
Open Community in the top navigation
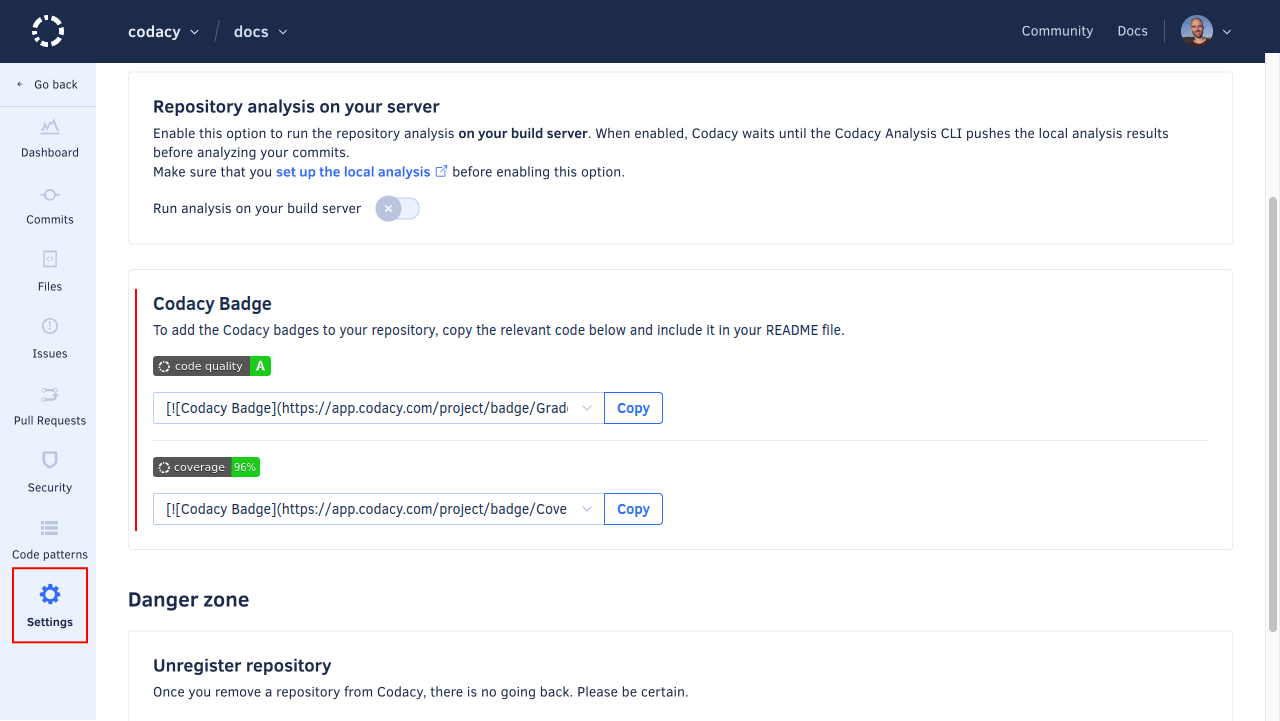[1057, 31]
